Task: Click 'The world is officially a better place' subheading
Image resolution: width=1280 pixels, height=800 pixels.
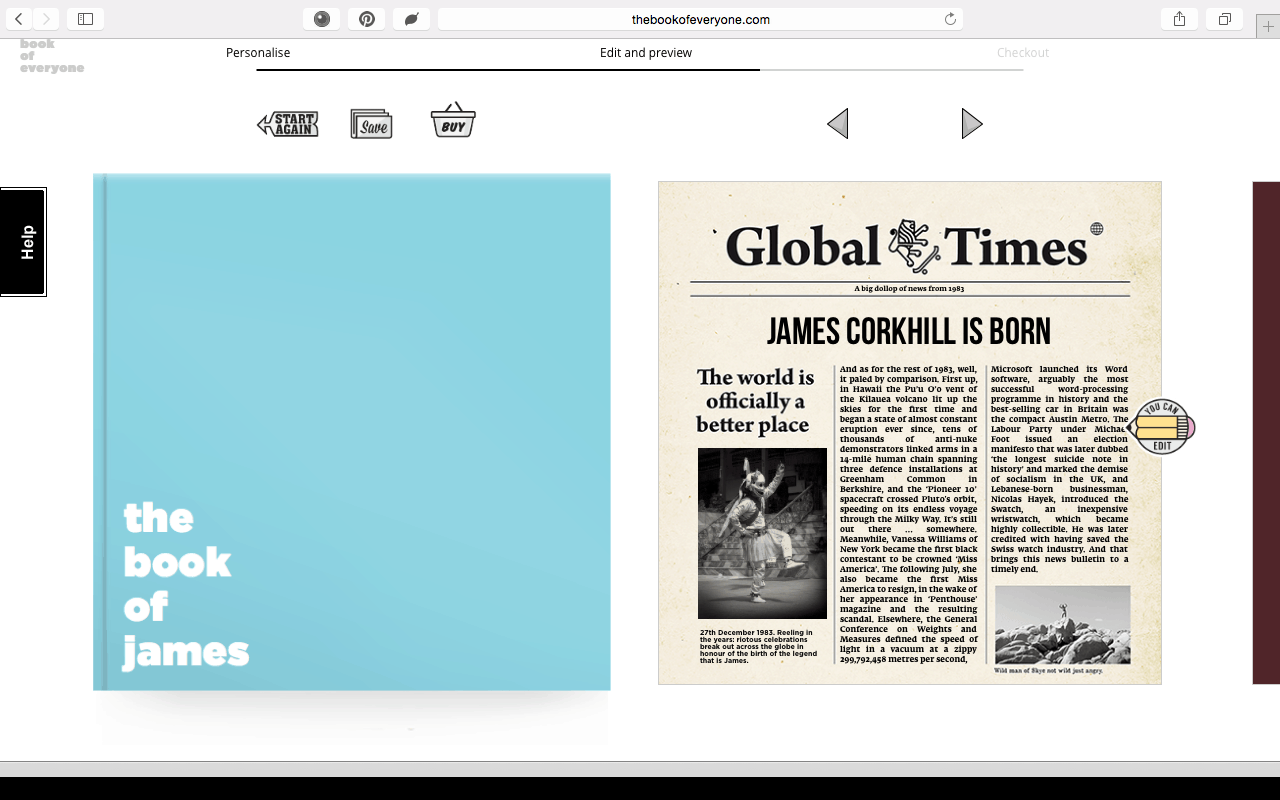Action: point(755,401)
